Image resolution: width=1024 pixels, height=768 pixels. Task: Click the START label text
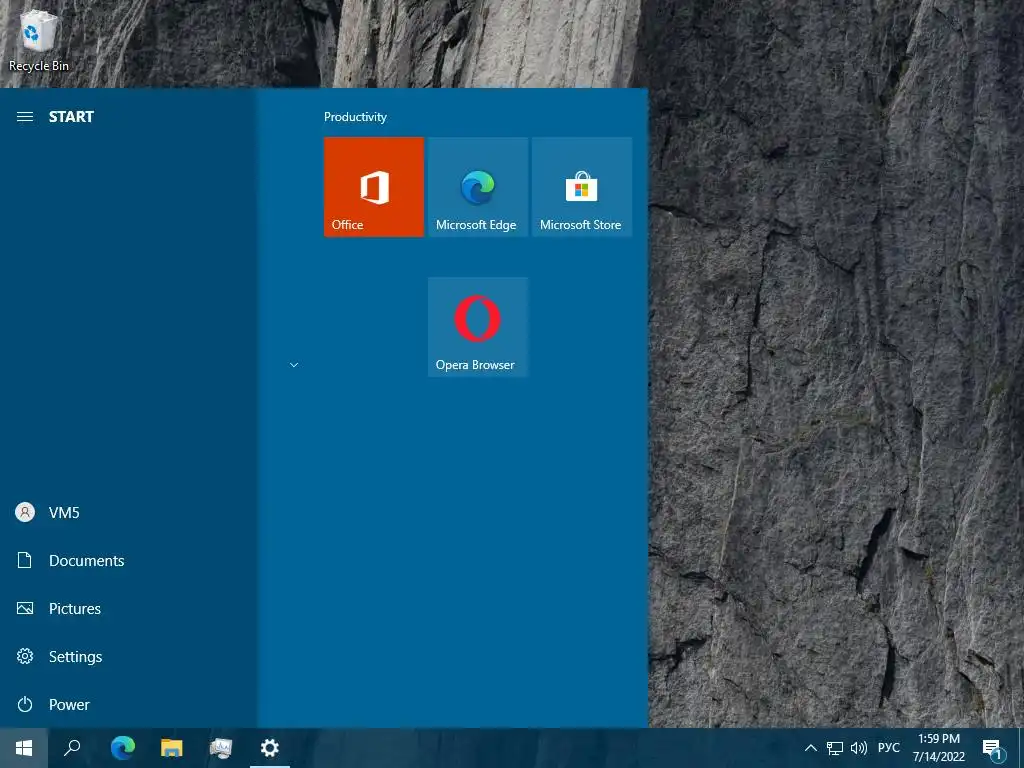pyautogui.click(x=71, y=117)
